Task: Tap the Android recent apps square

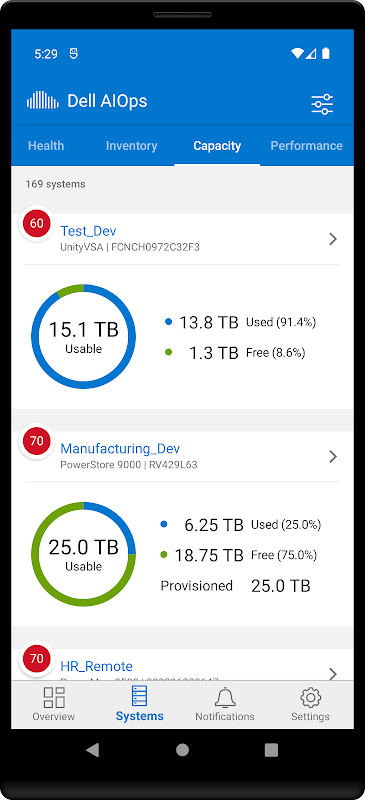Action: click(x=272, y=749)
